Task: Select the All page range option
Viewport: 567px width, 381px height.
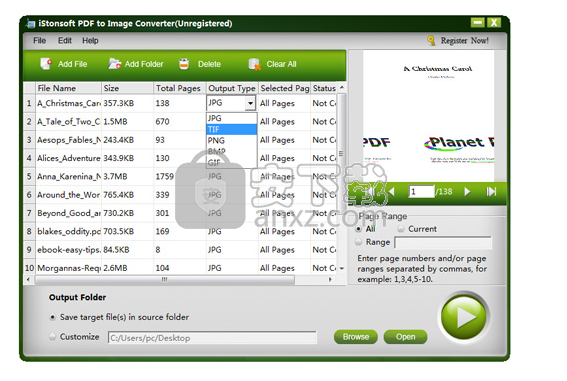Action: 358,229
